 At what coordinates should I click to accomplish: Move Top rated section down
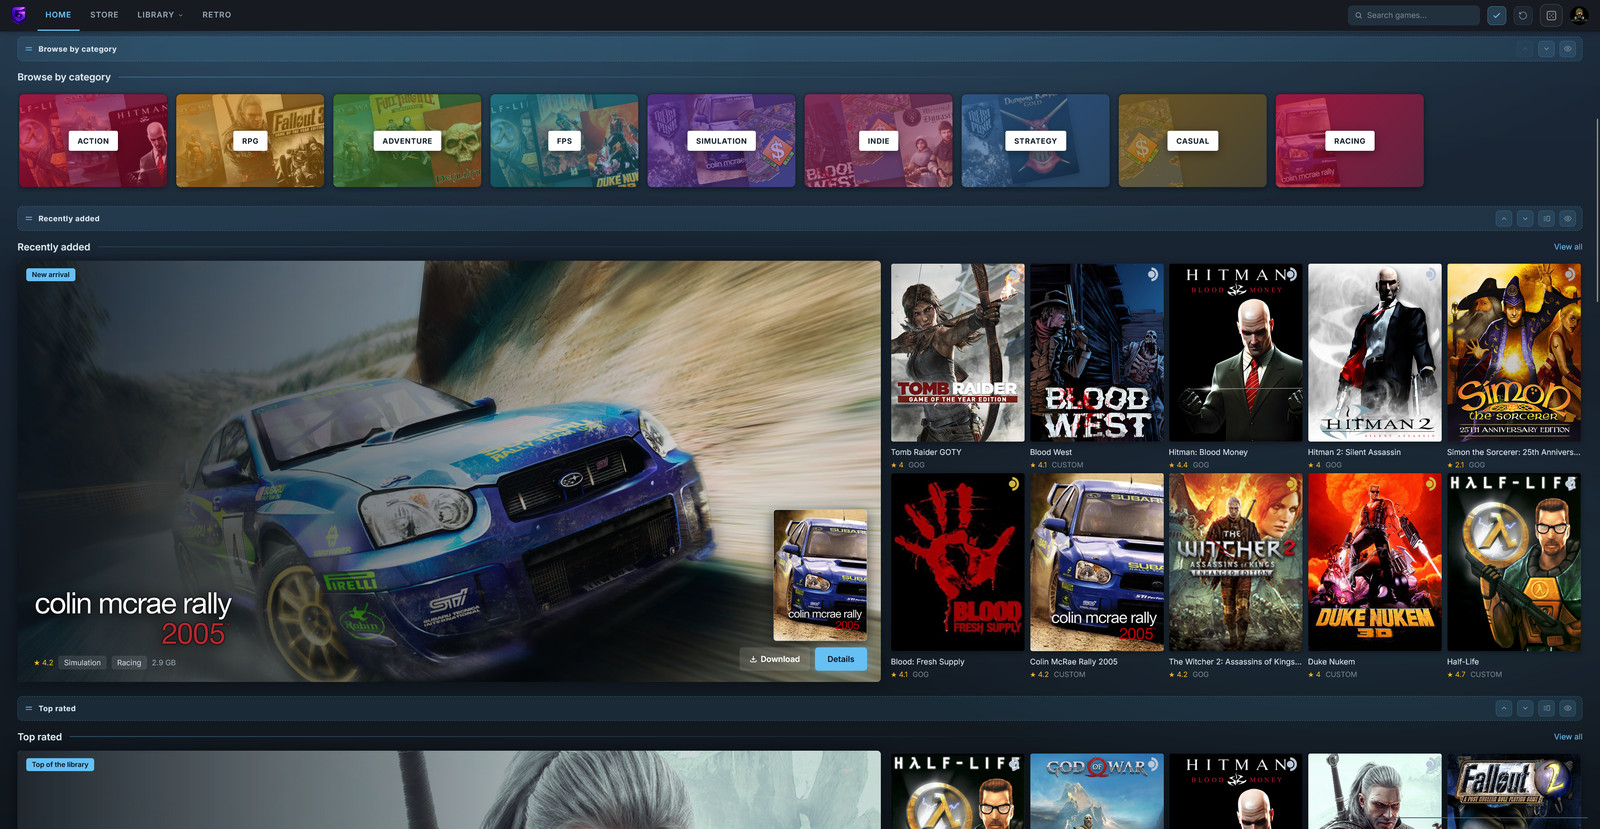tap(1525, 709)
